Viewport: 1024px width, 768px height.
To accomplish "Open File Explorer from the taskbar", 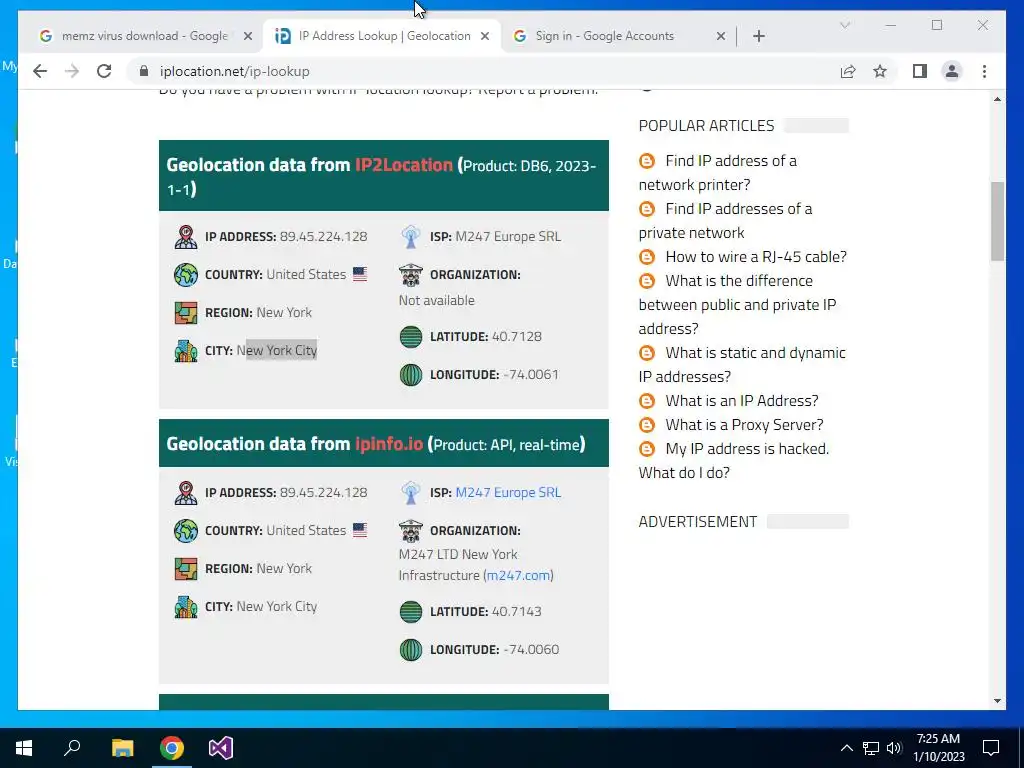I will click(122, 748).
